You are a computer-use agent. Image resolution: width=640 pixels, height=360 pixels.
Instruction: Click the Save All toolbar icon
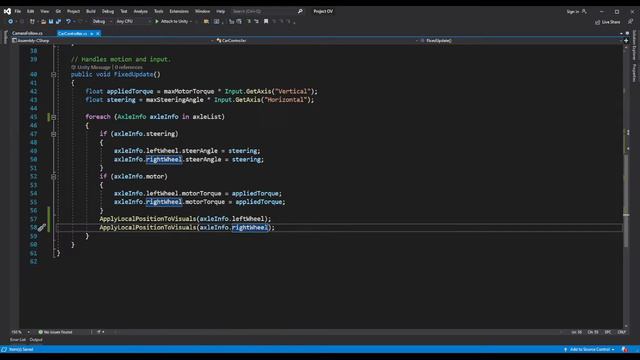coord(58,22)
